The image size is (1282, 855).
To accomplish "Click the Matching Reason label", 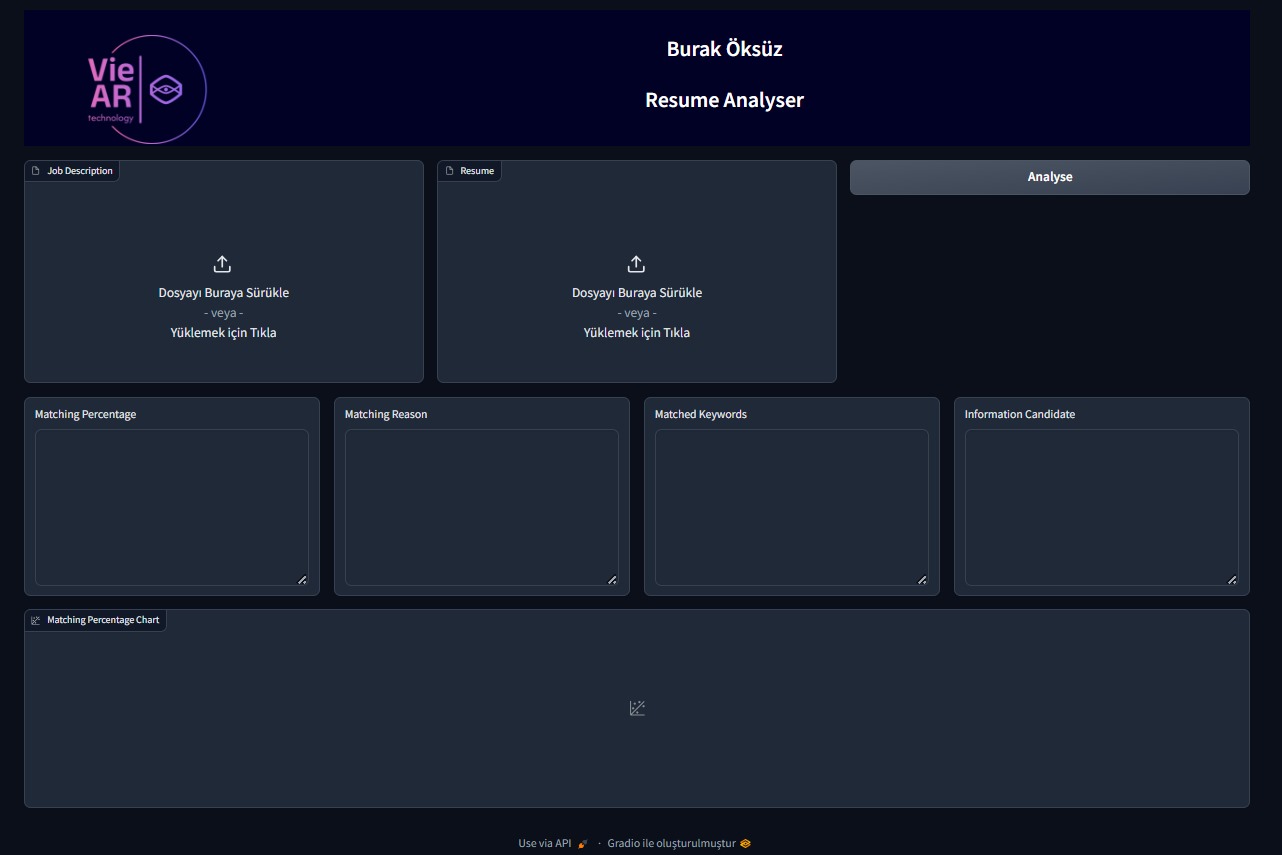I will pyautogui.click(x=386, y=414).
